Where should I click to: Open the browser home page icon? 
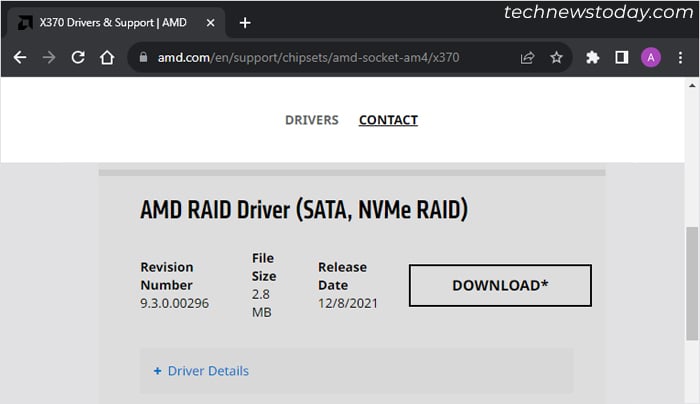(x=107, y=57)
